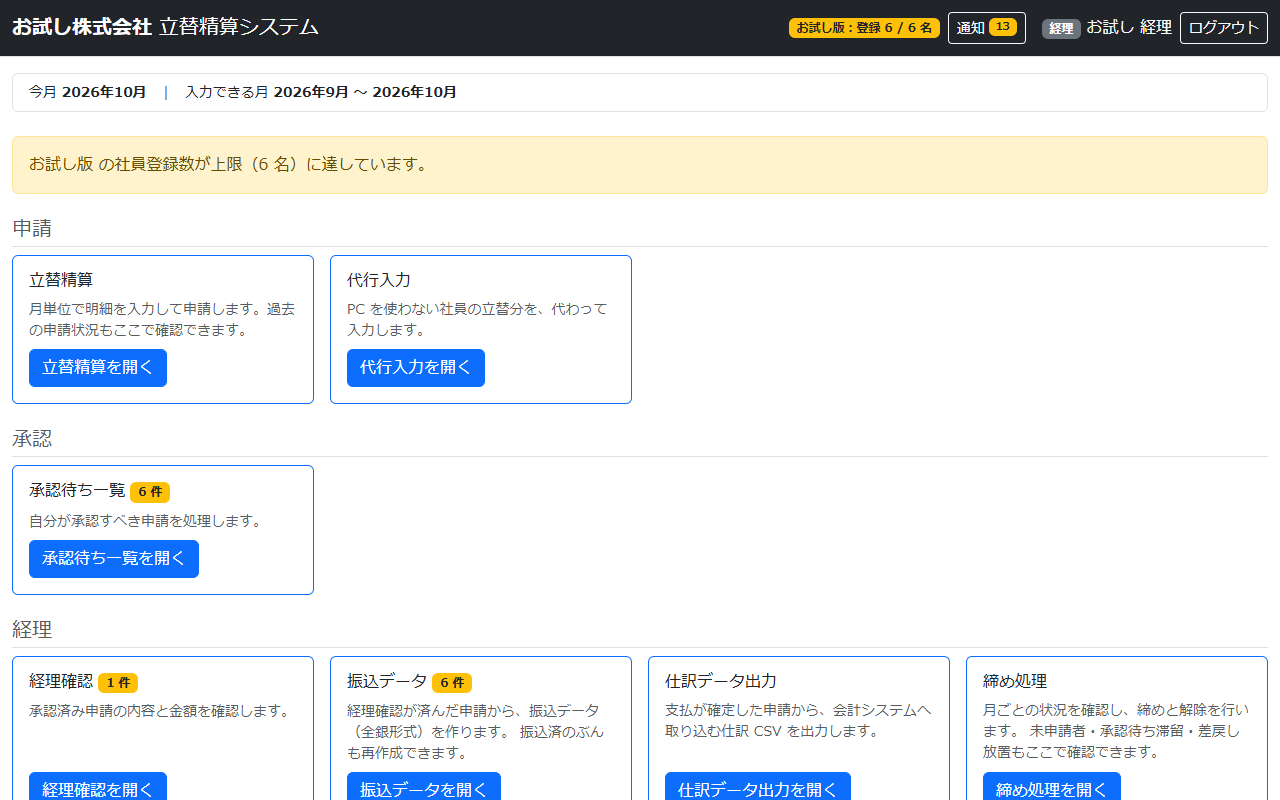Click the 経理 section heading
This screenshot has height=800, width=1280.
coord(32,629)
